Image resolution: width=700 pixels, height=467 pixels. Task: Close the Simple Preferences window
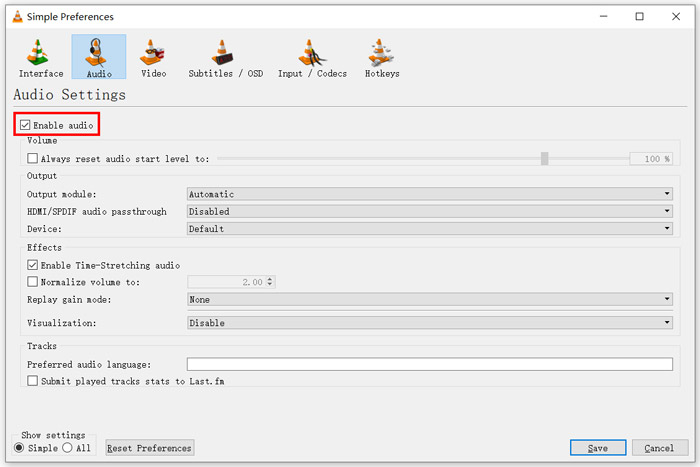click(x=676, y=17)
